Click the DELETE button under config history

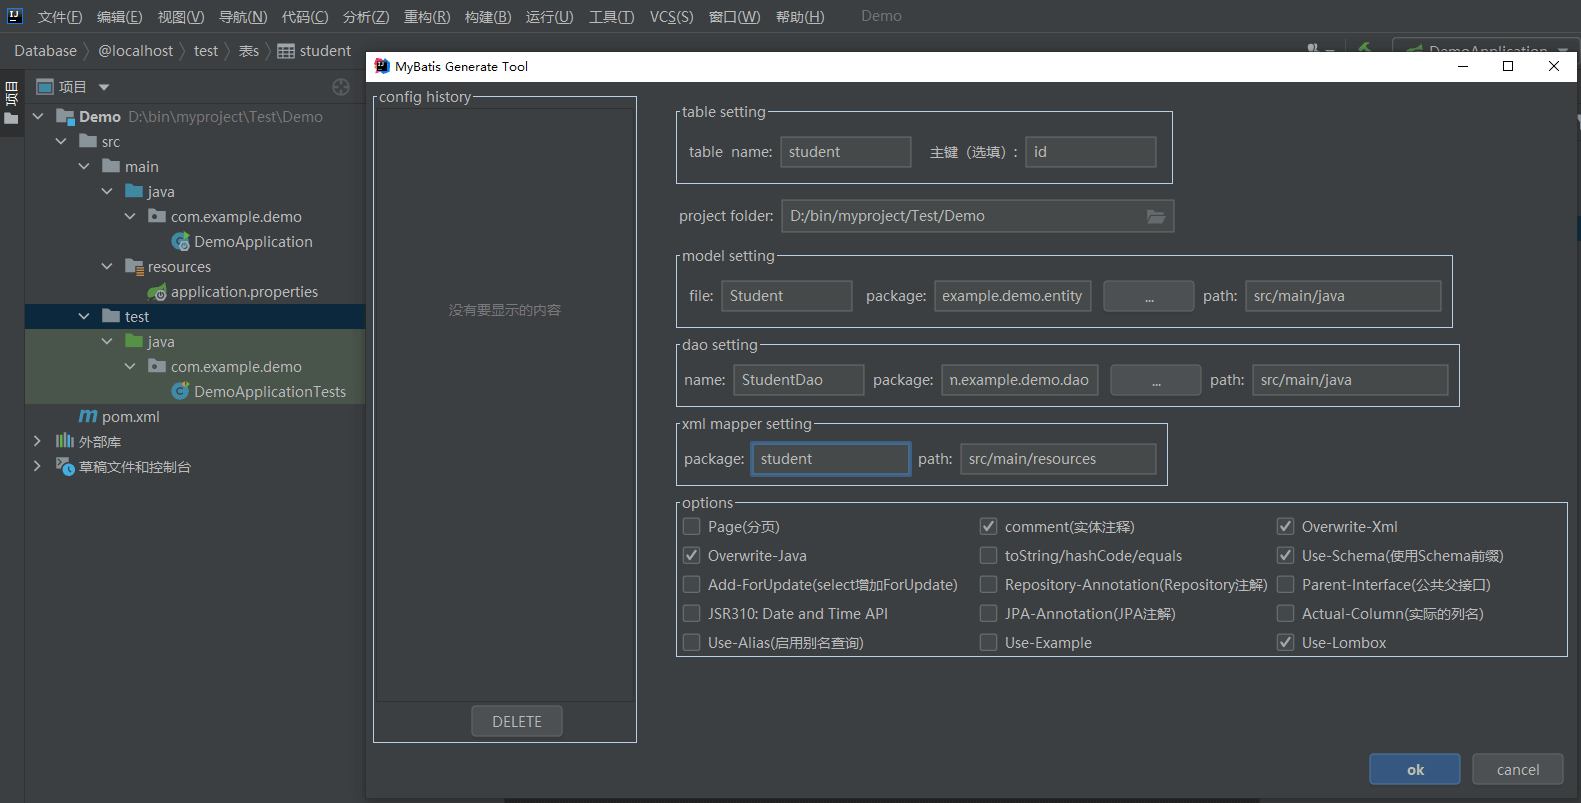point(516,721)
